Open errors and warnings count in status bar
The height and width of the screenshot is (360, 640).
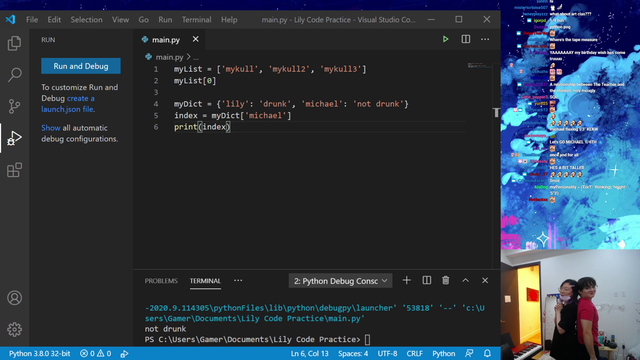96,353
